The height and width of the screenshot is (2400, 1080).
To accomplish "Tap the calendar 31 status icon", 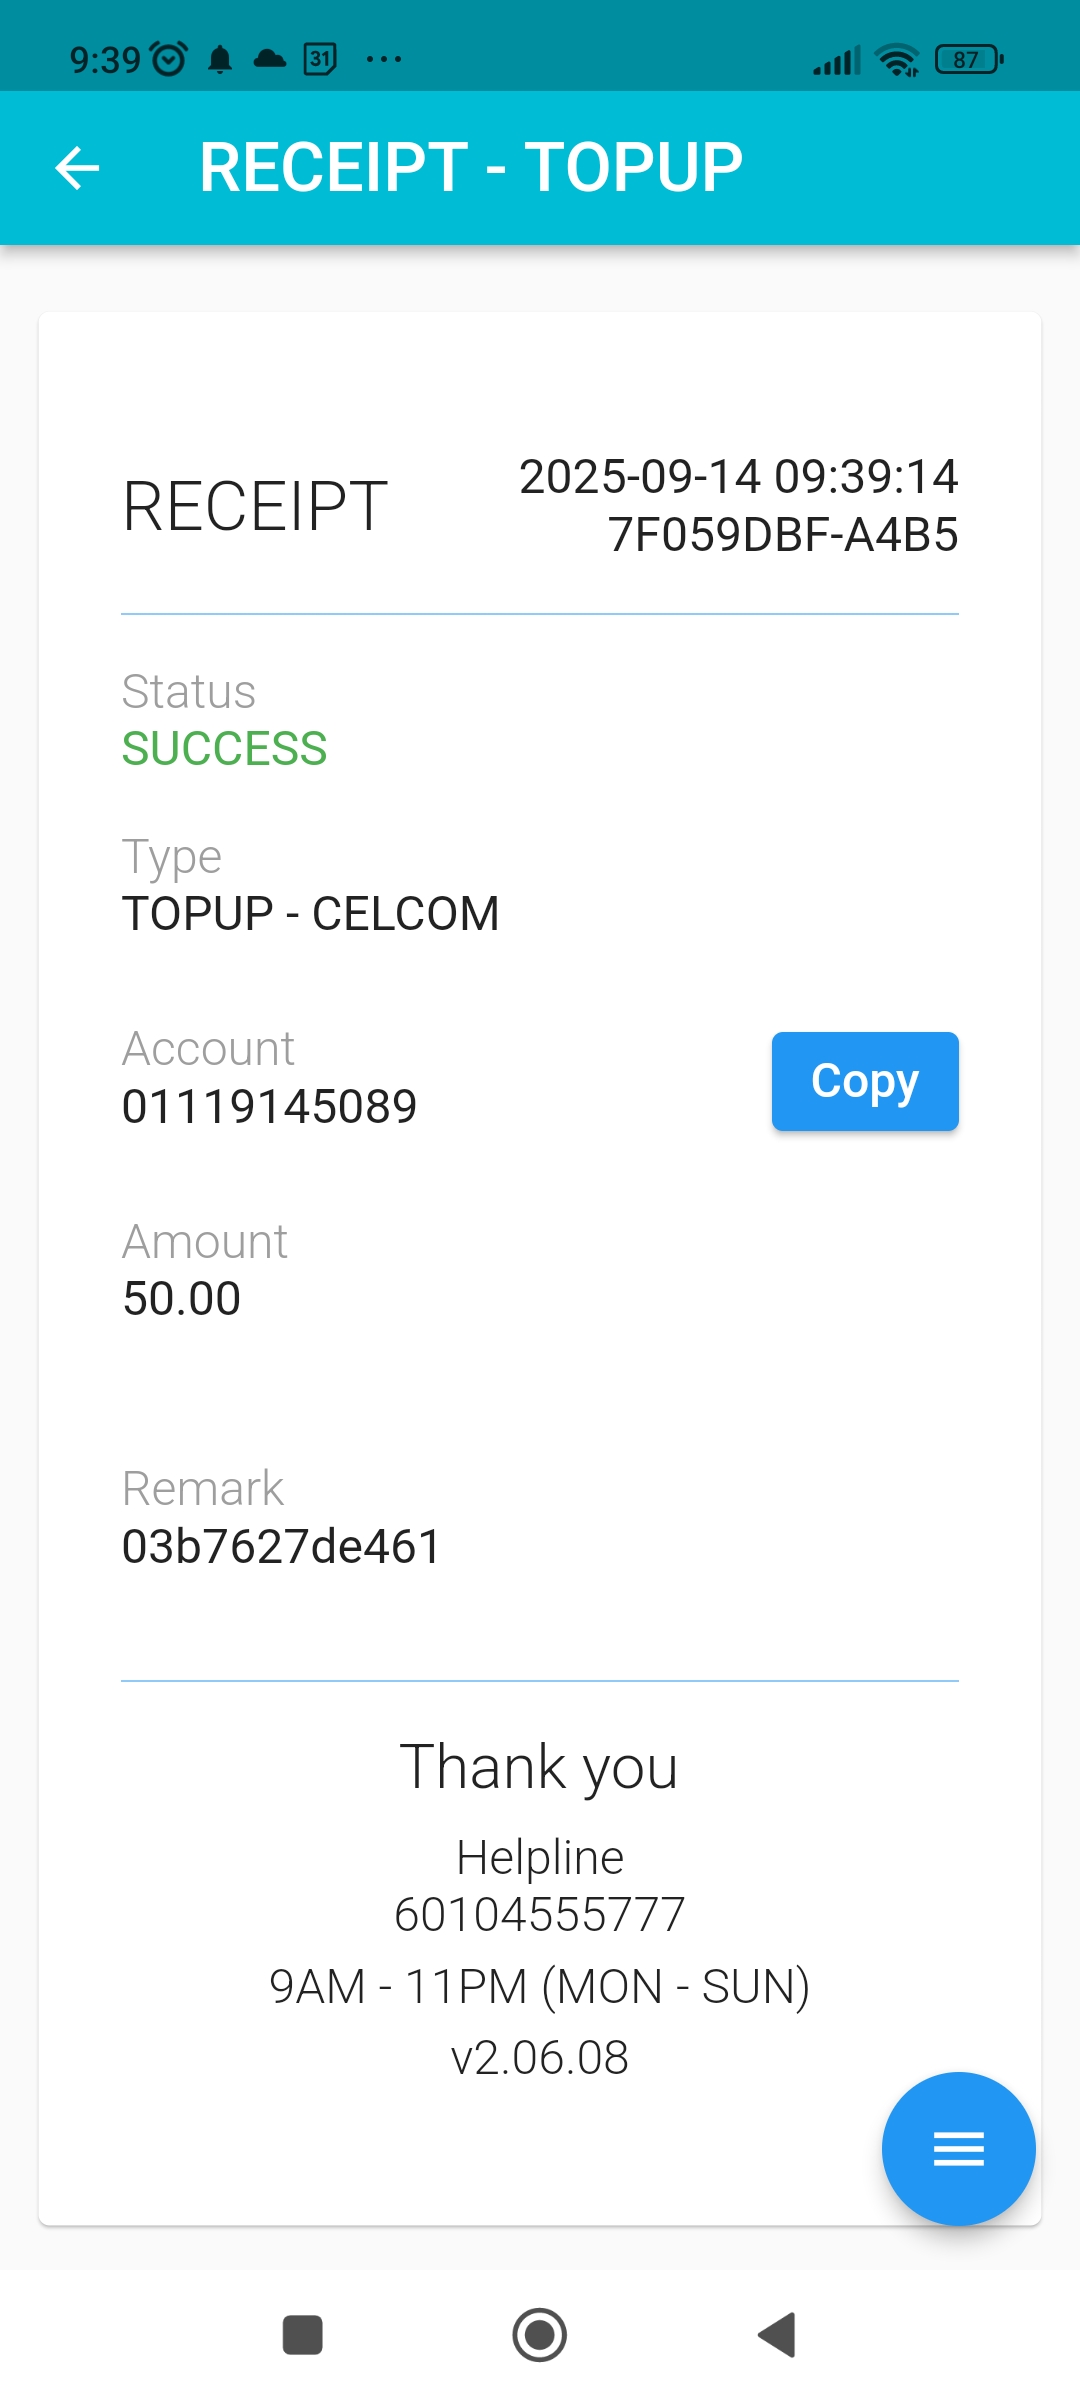I will click(x=320, y=59).
